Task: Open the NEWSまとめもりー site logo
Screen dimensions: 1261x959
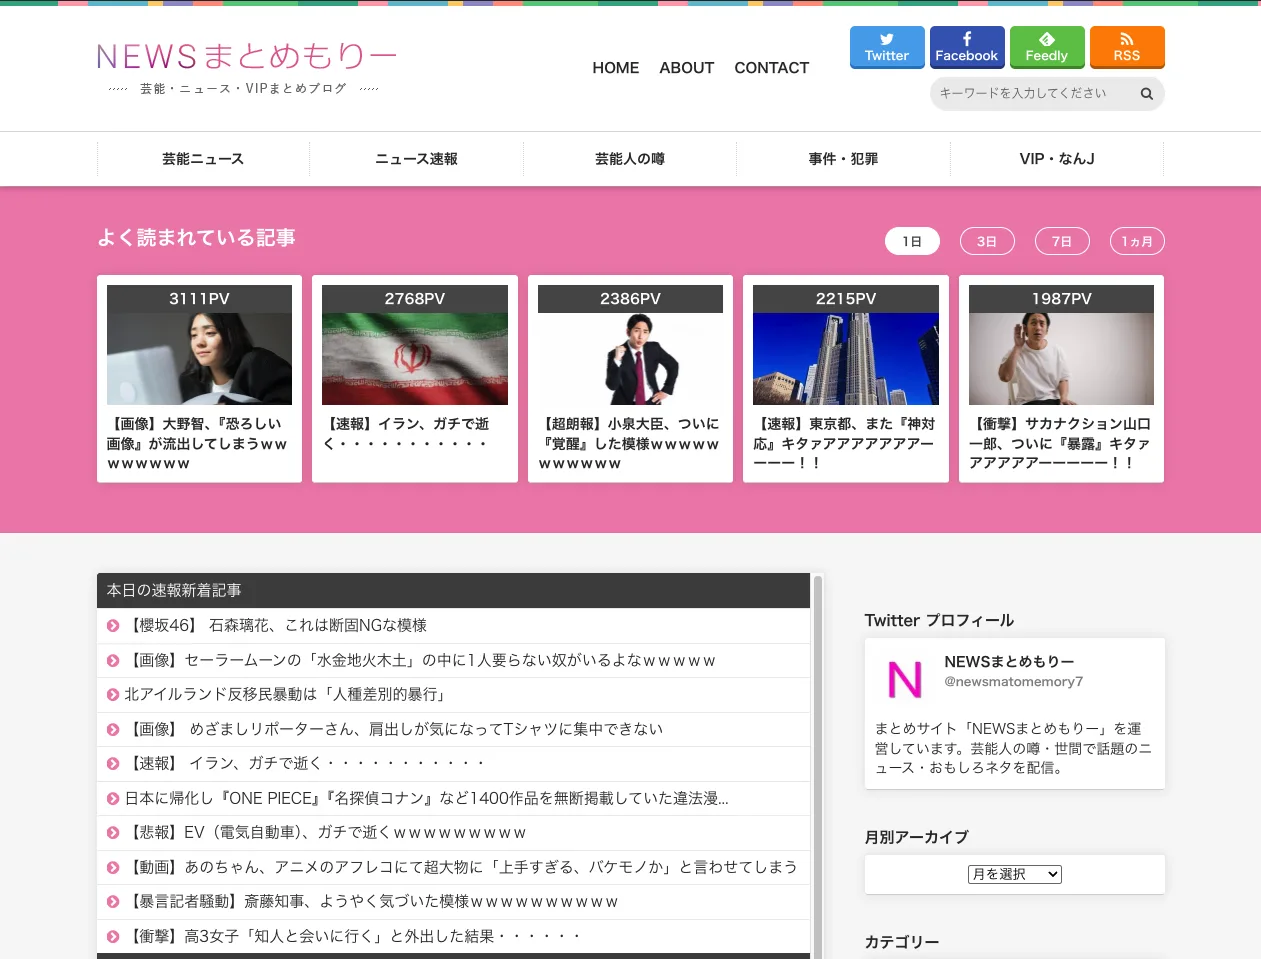Action: (246, 57)
